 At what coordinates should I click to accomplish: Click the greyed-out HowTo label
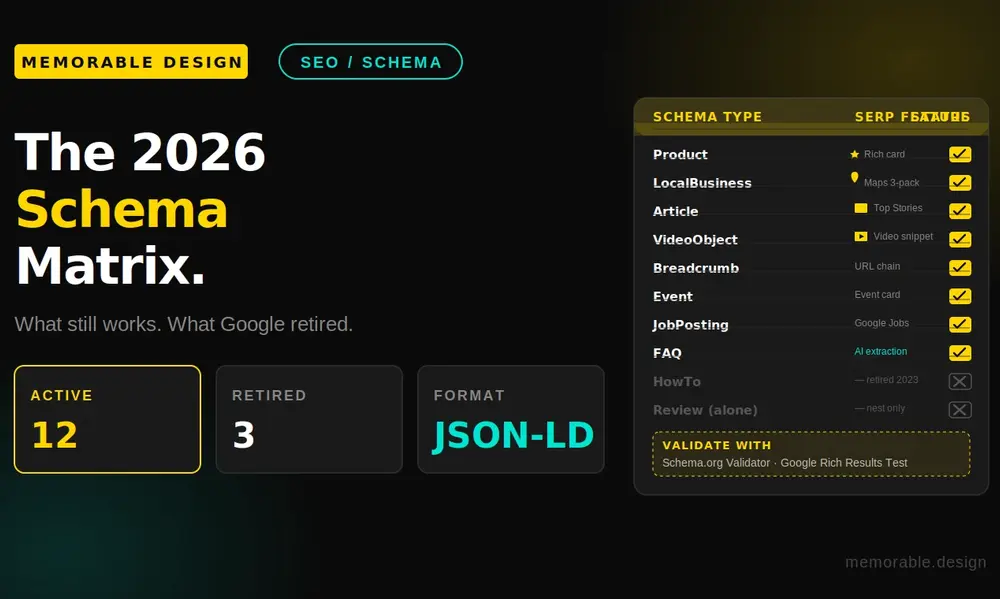pyautogui.click(x=677, y=381)
